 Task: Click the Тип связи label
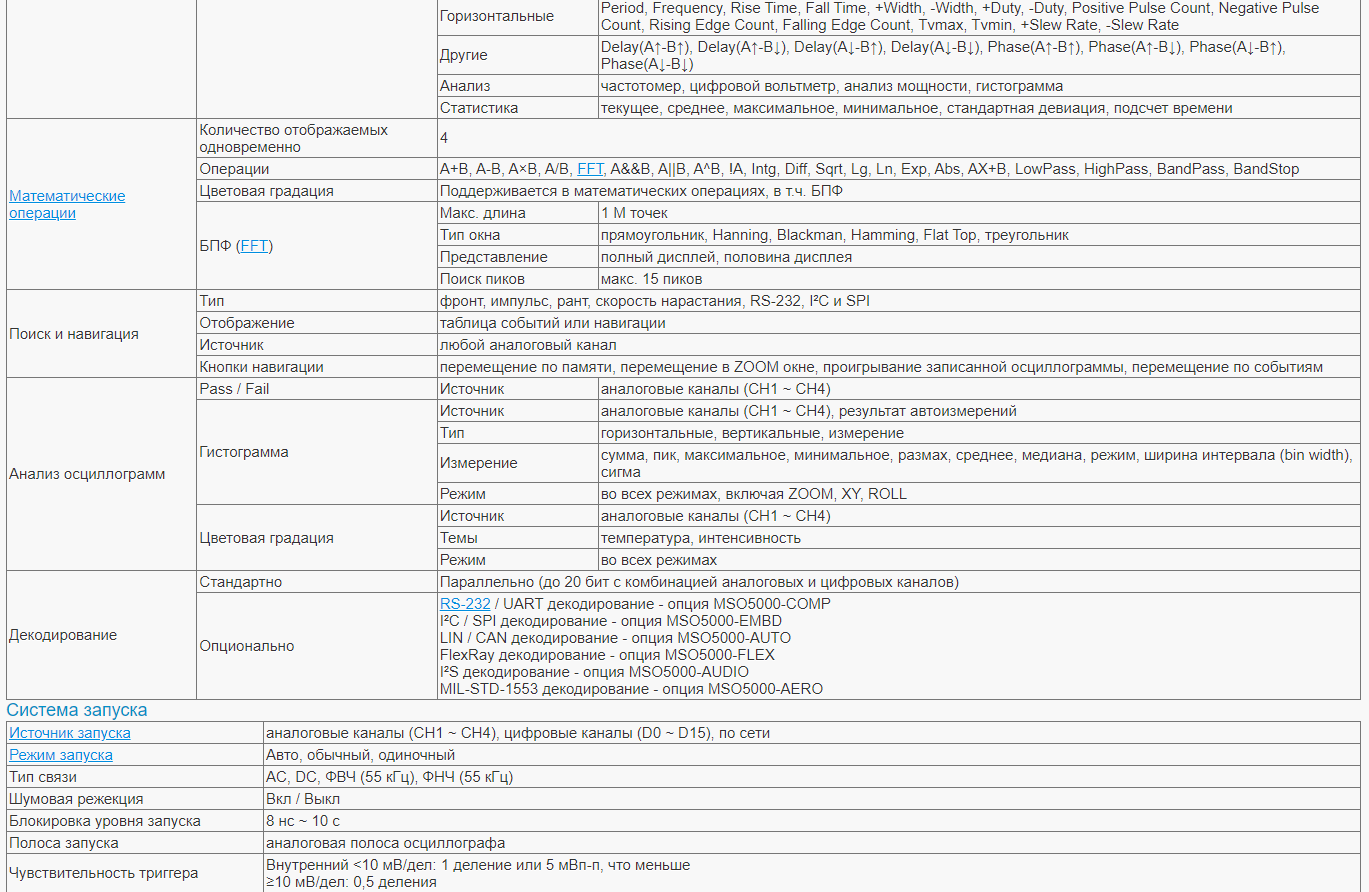pos(43,777)
